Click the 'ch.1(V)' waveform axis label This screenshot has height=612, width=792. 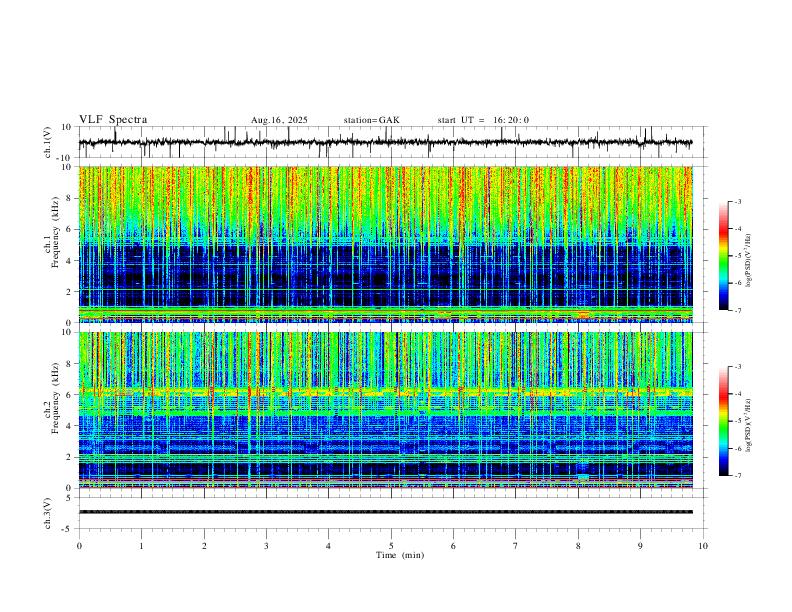click(x=47, y=142)
